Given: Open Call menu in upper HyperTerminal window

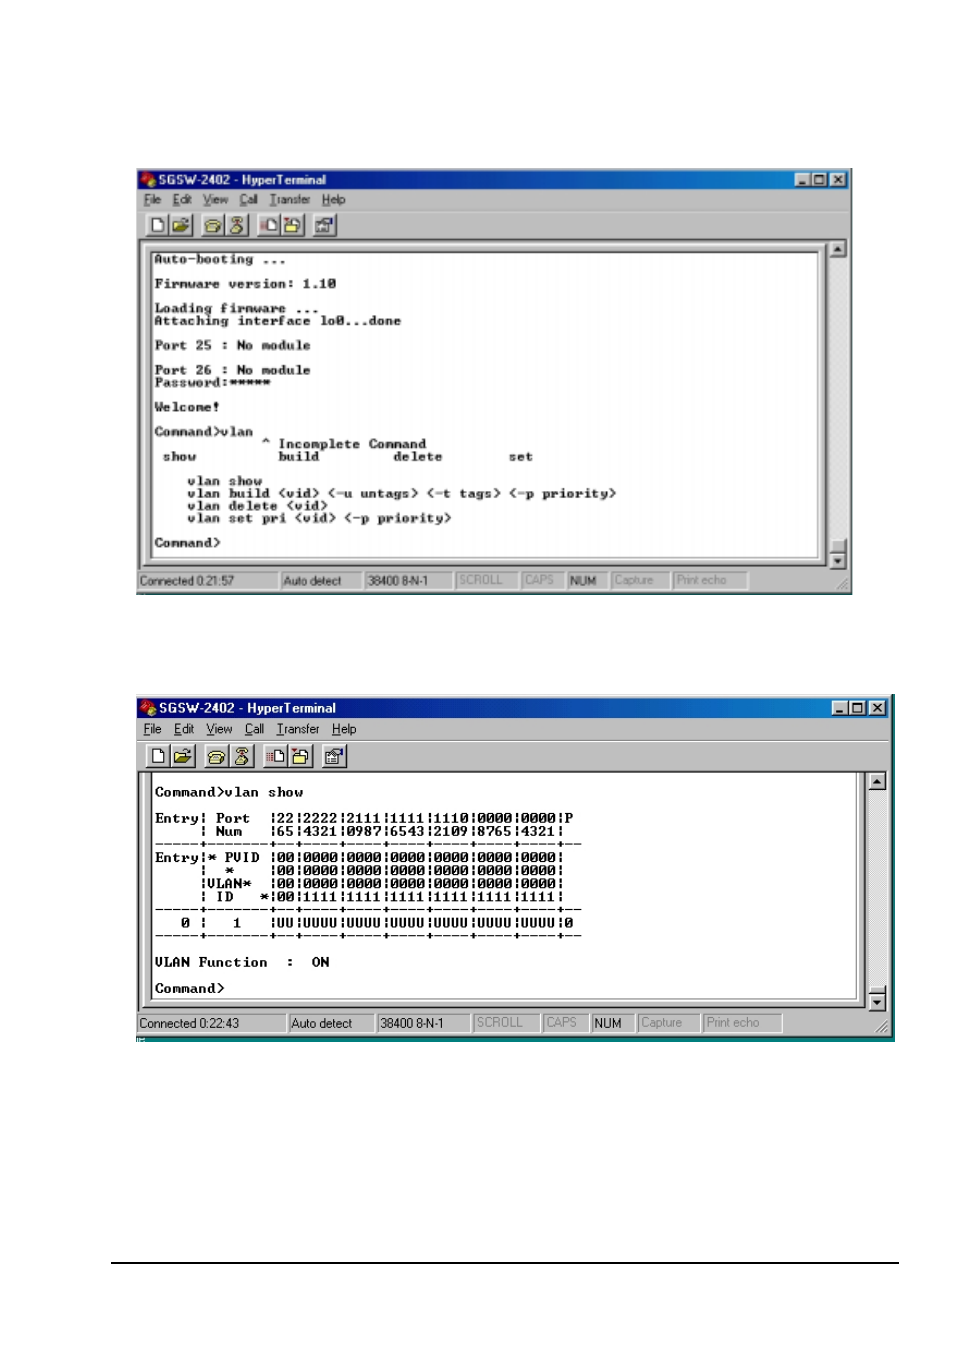Looking at the screenshot, I should 248,199.
